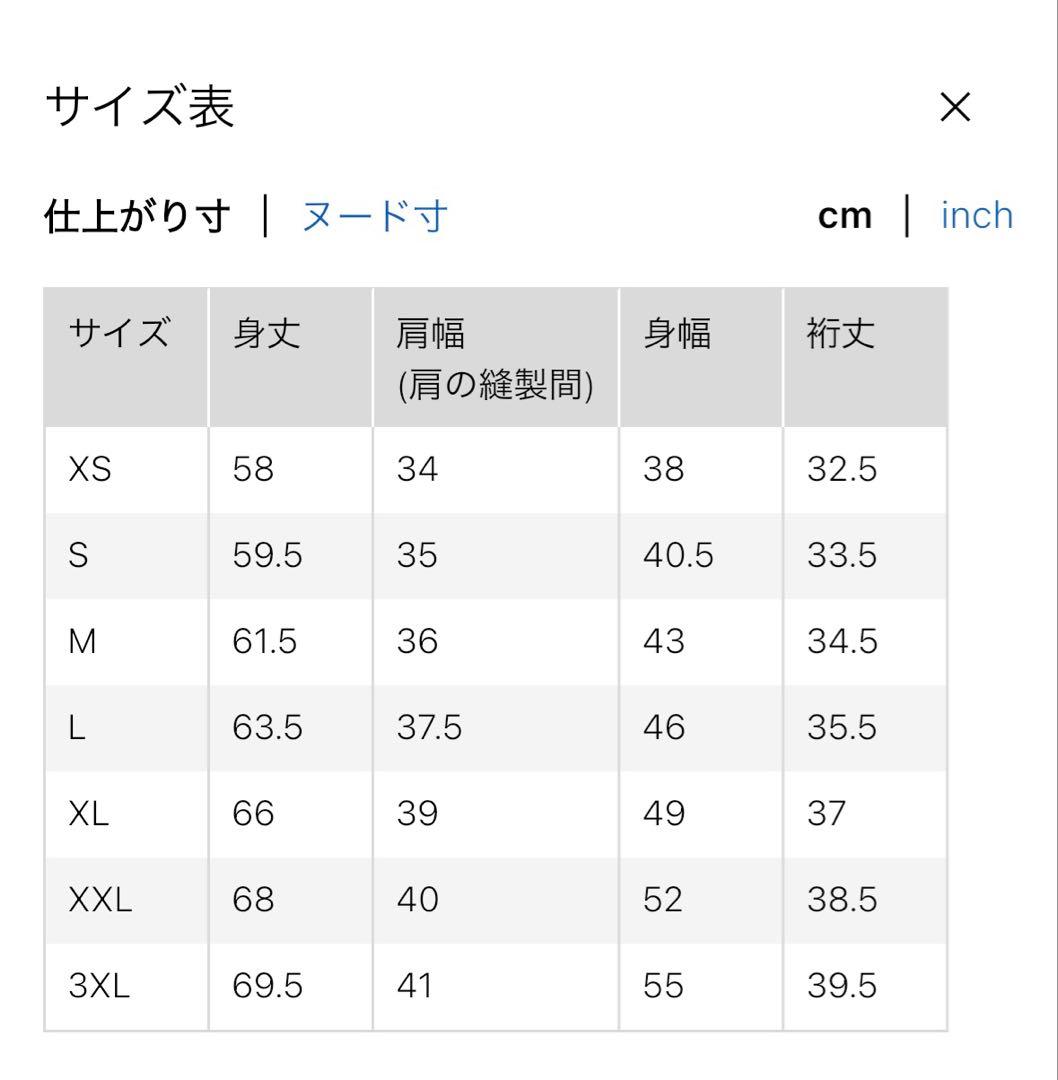The height and width of the screenshot is (1080, 1058).
Task: Select cm as the unit
Action: (844, 216)
